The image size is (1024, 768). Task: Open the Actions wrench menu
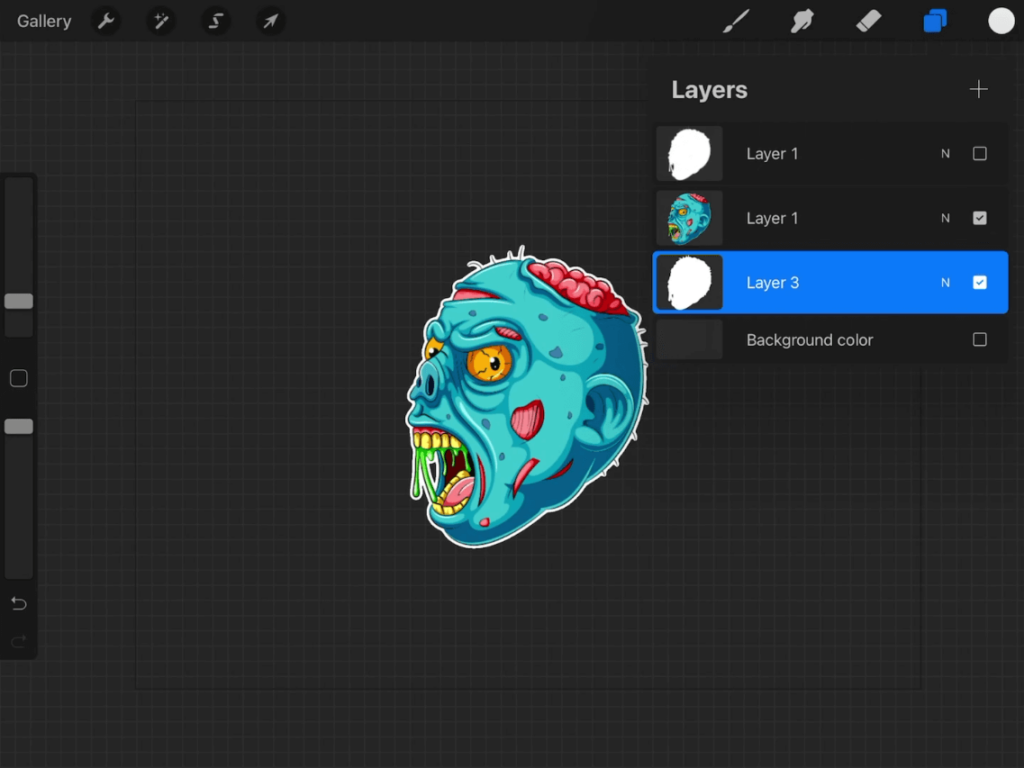point(106,20)
